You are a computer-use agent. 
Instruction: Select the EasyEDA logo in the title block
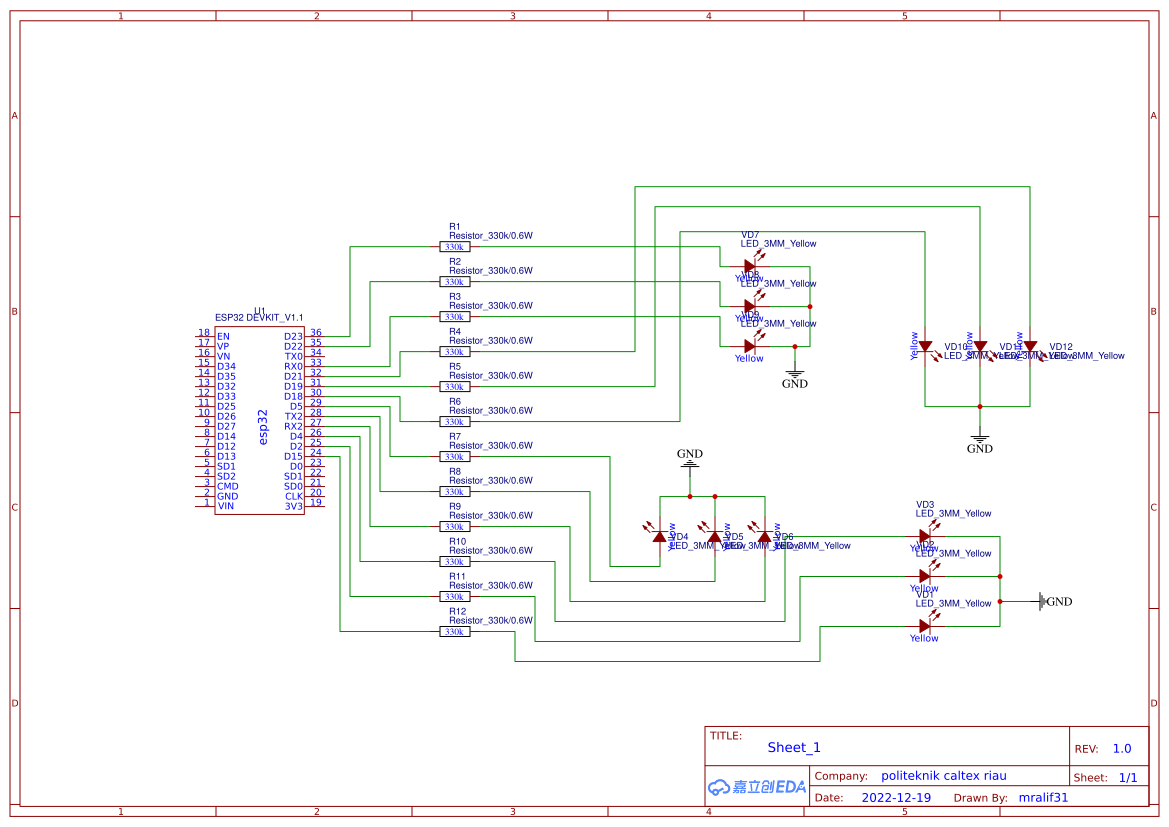755,785
